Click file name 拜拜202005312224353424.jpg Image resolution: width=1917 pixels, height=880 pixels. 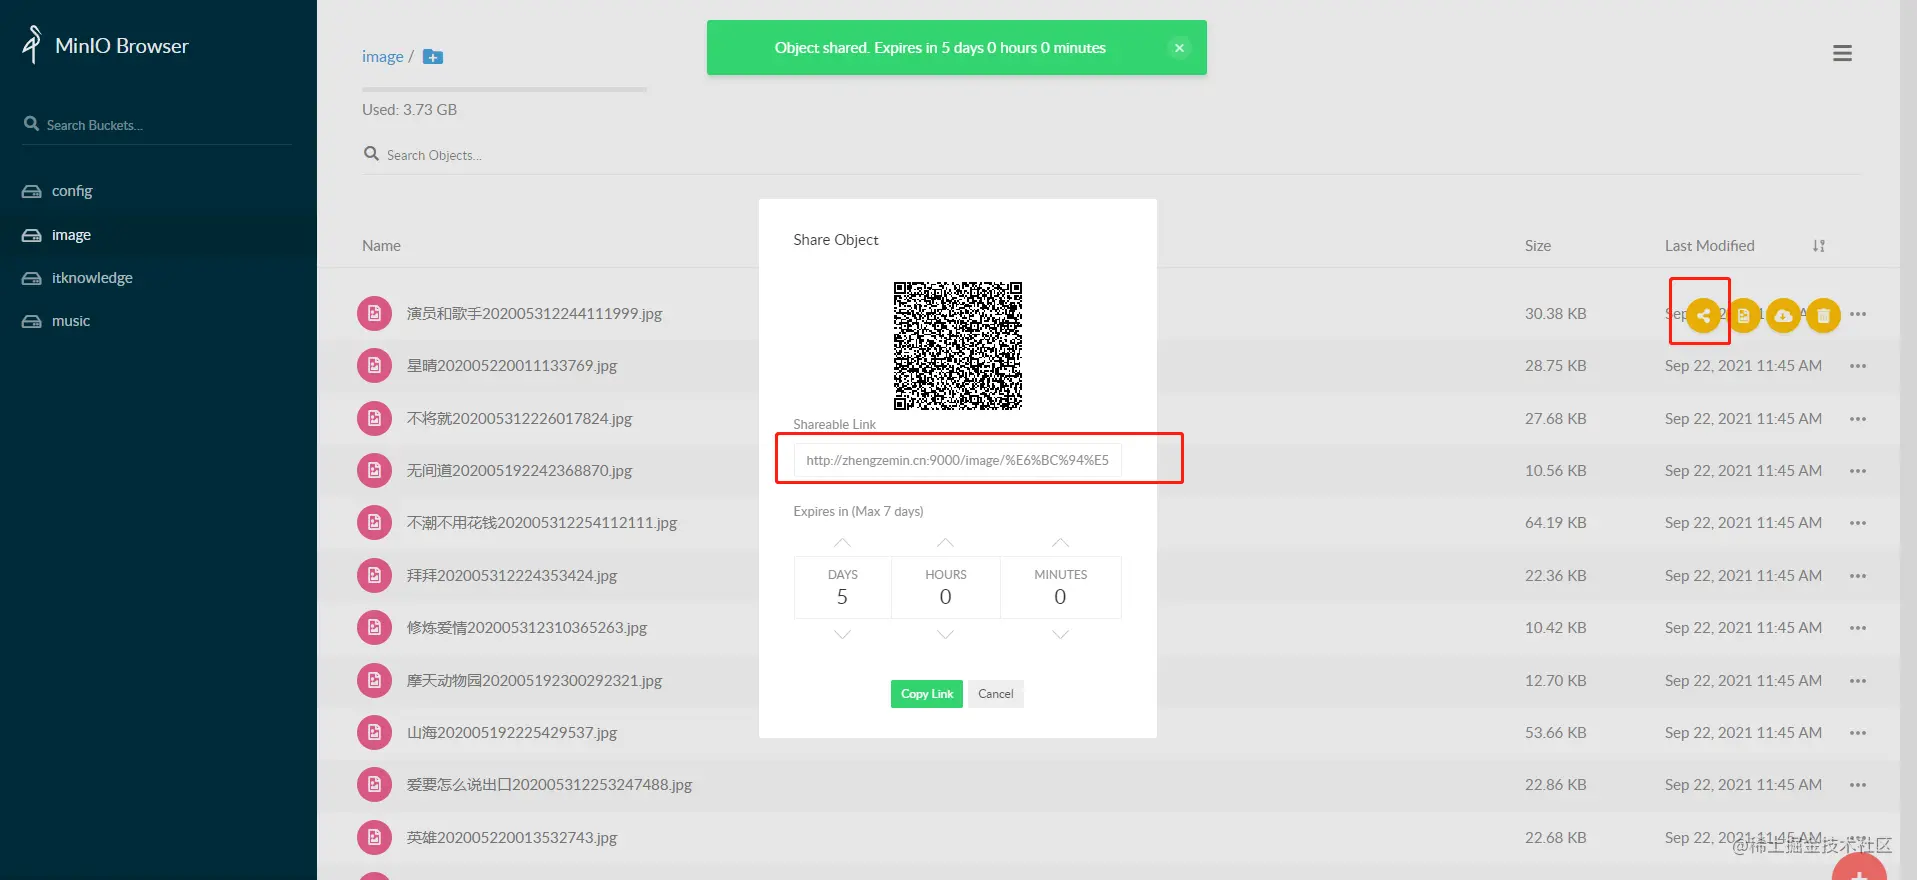click(512, 575)
